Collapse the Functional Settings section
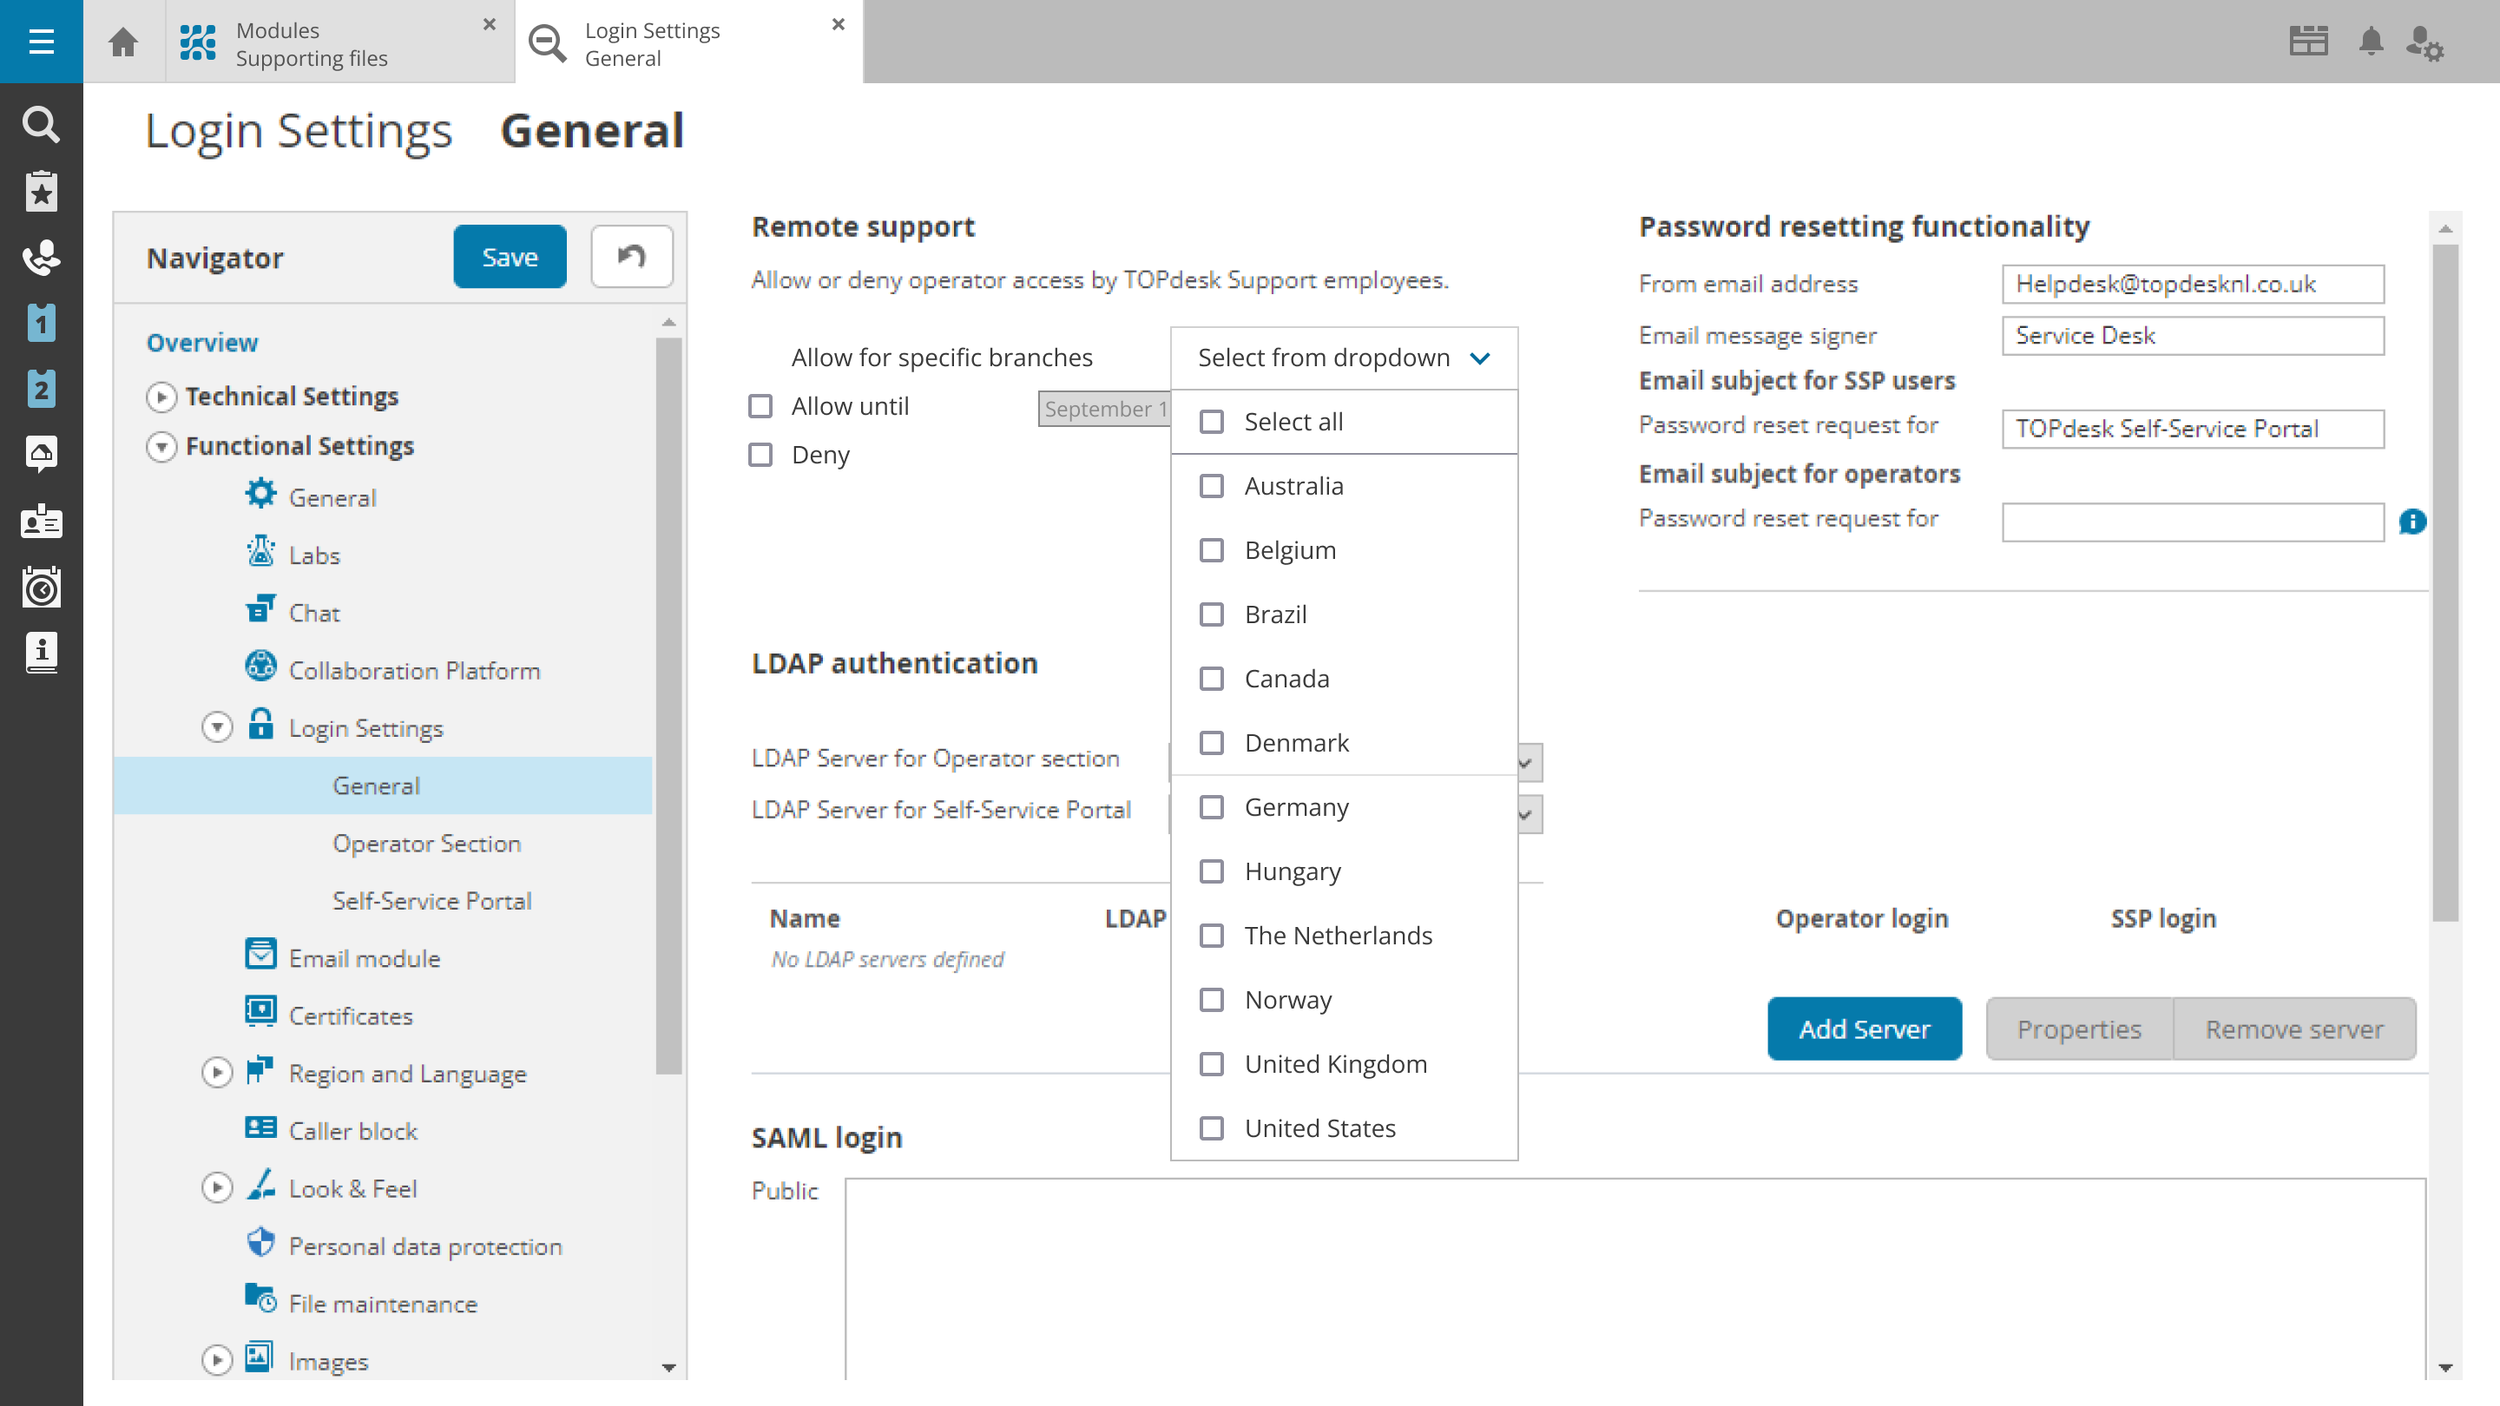Screen dimensions: 2500x1406 coord(162,446)
